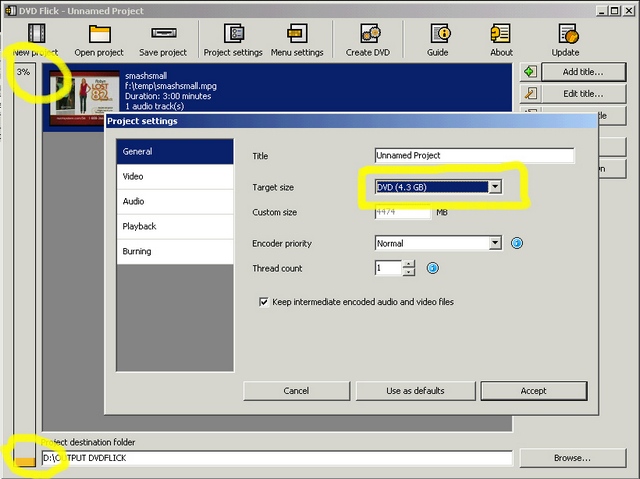Viewport: 640px width, 479px height.
Task: Click the vertical disc space progress bar
Action: (25, 265)
